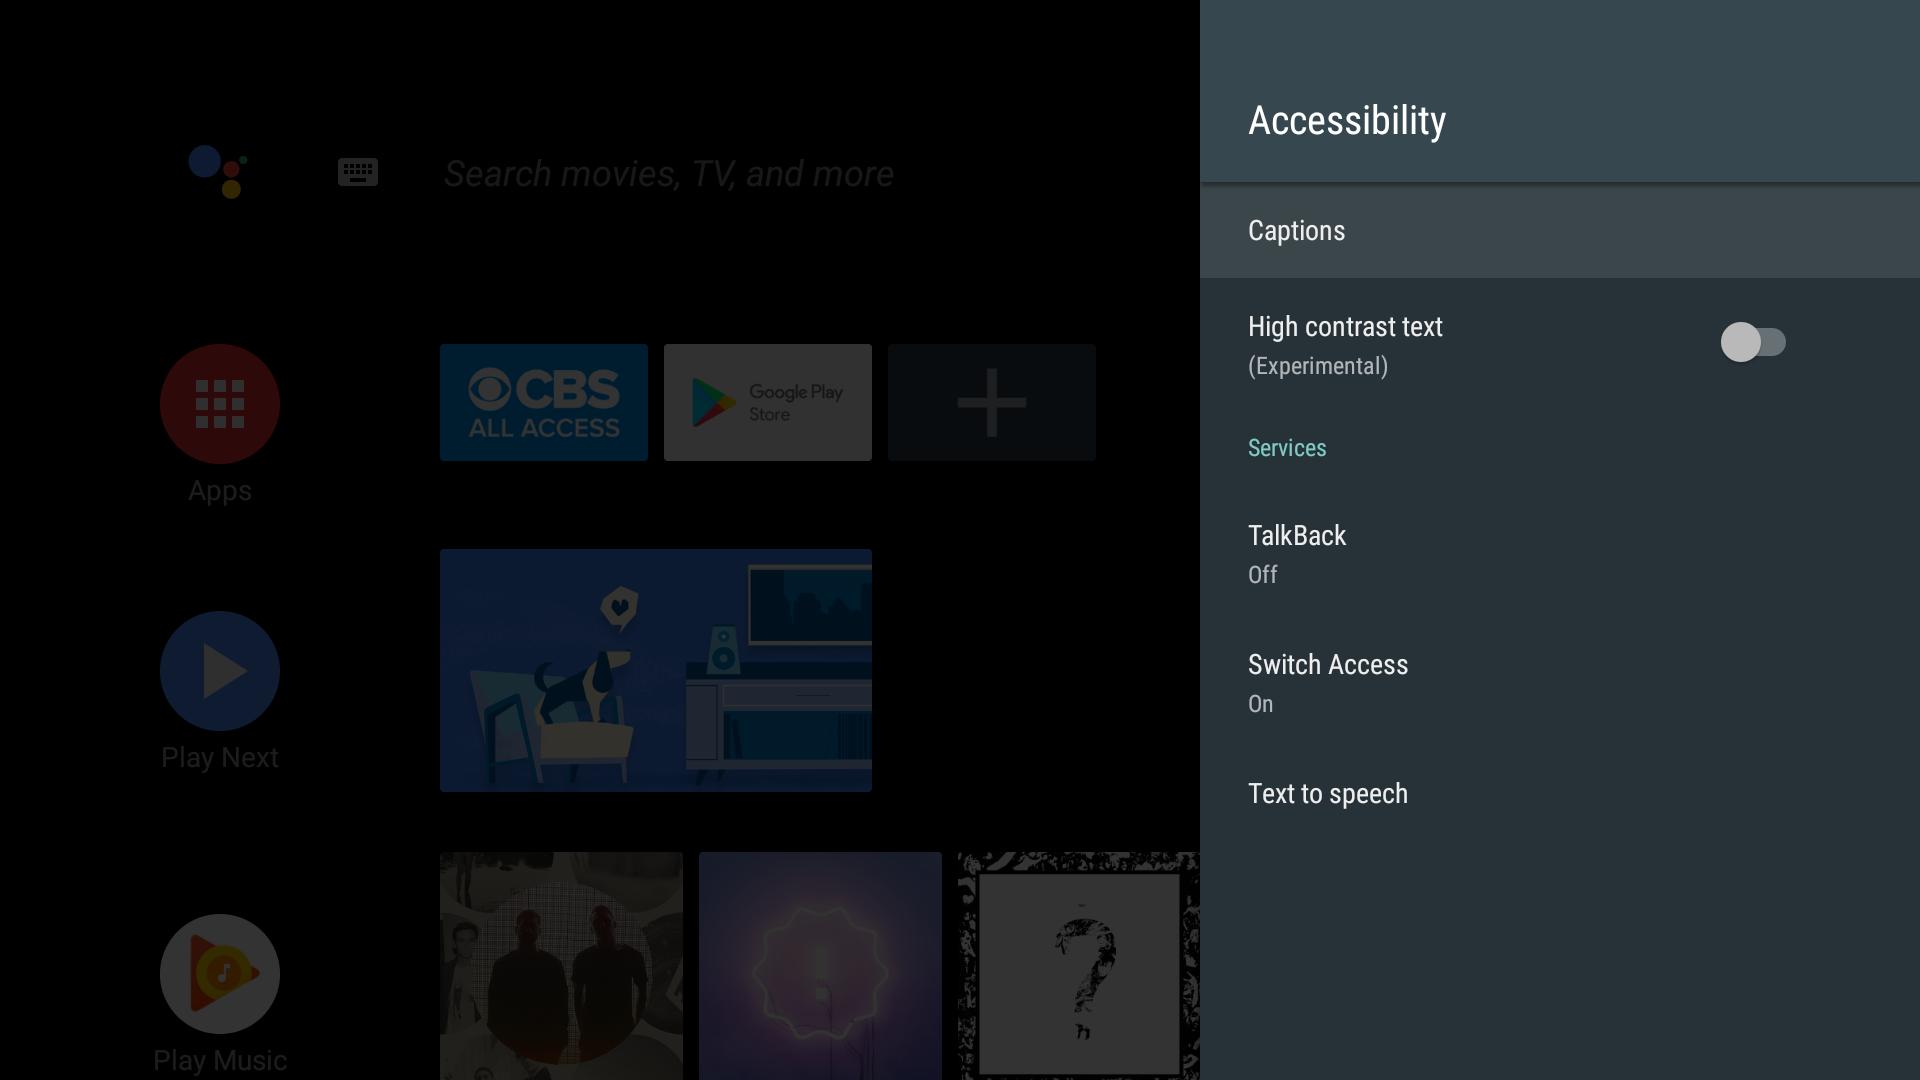Screen dimensions: 1920x1080
Task: Open the Apps grid
Action: click(x=219, y=401)
